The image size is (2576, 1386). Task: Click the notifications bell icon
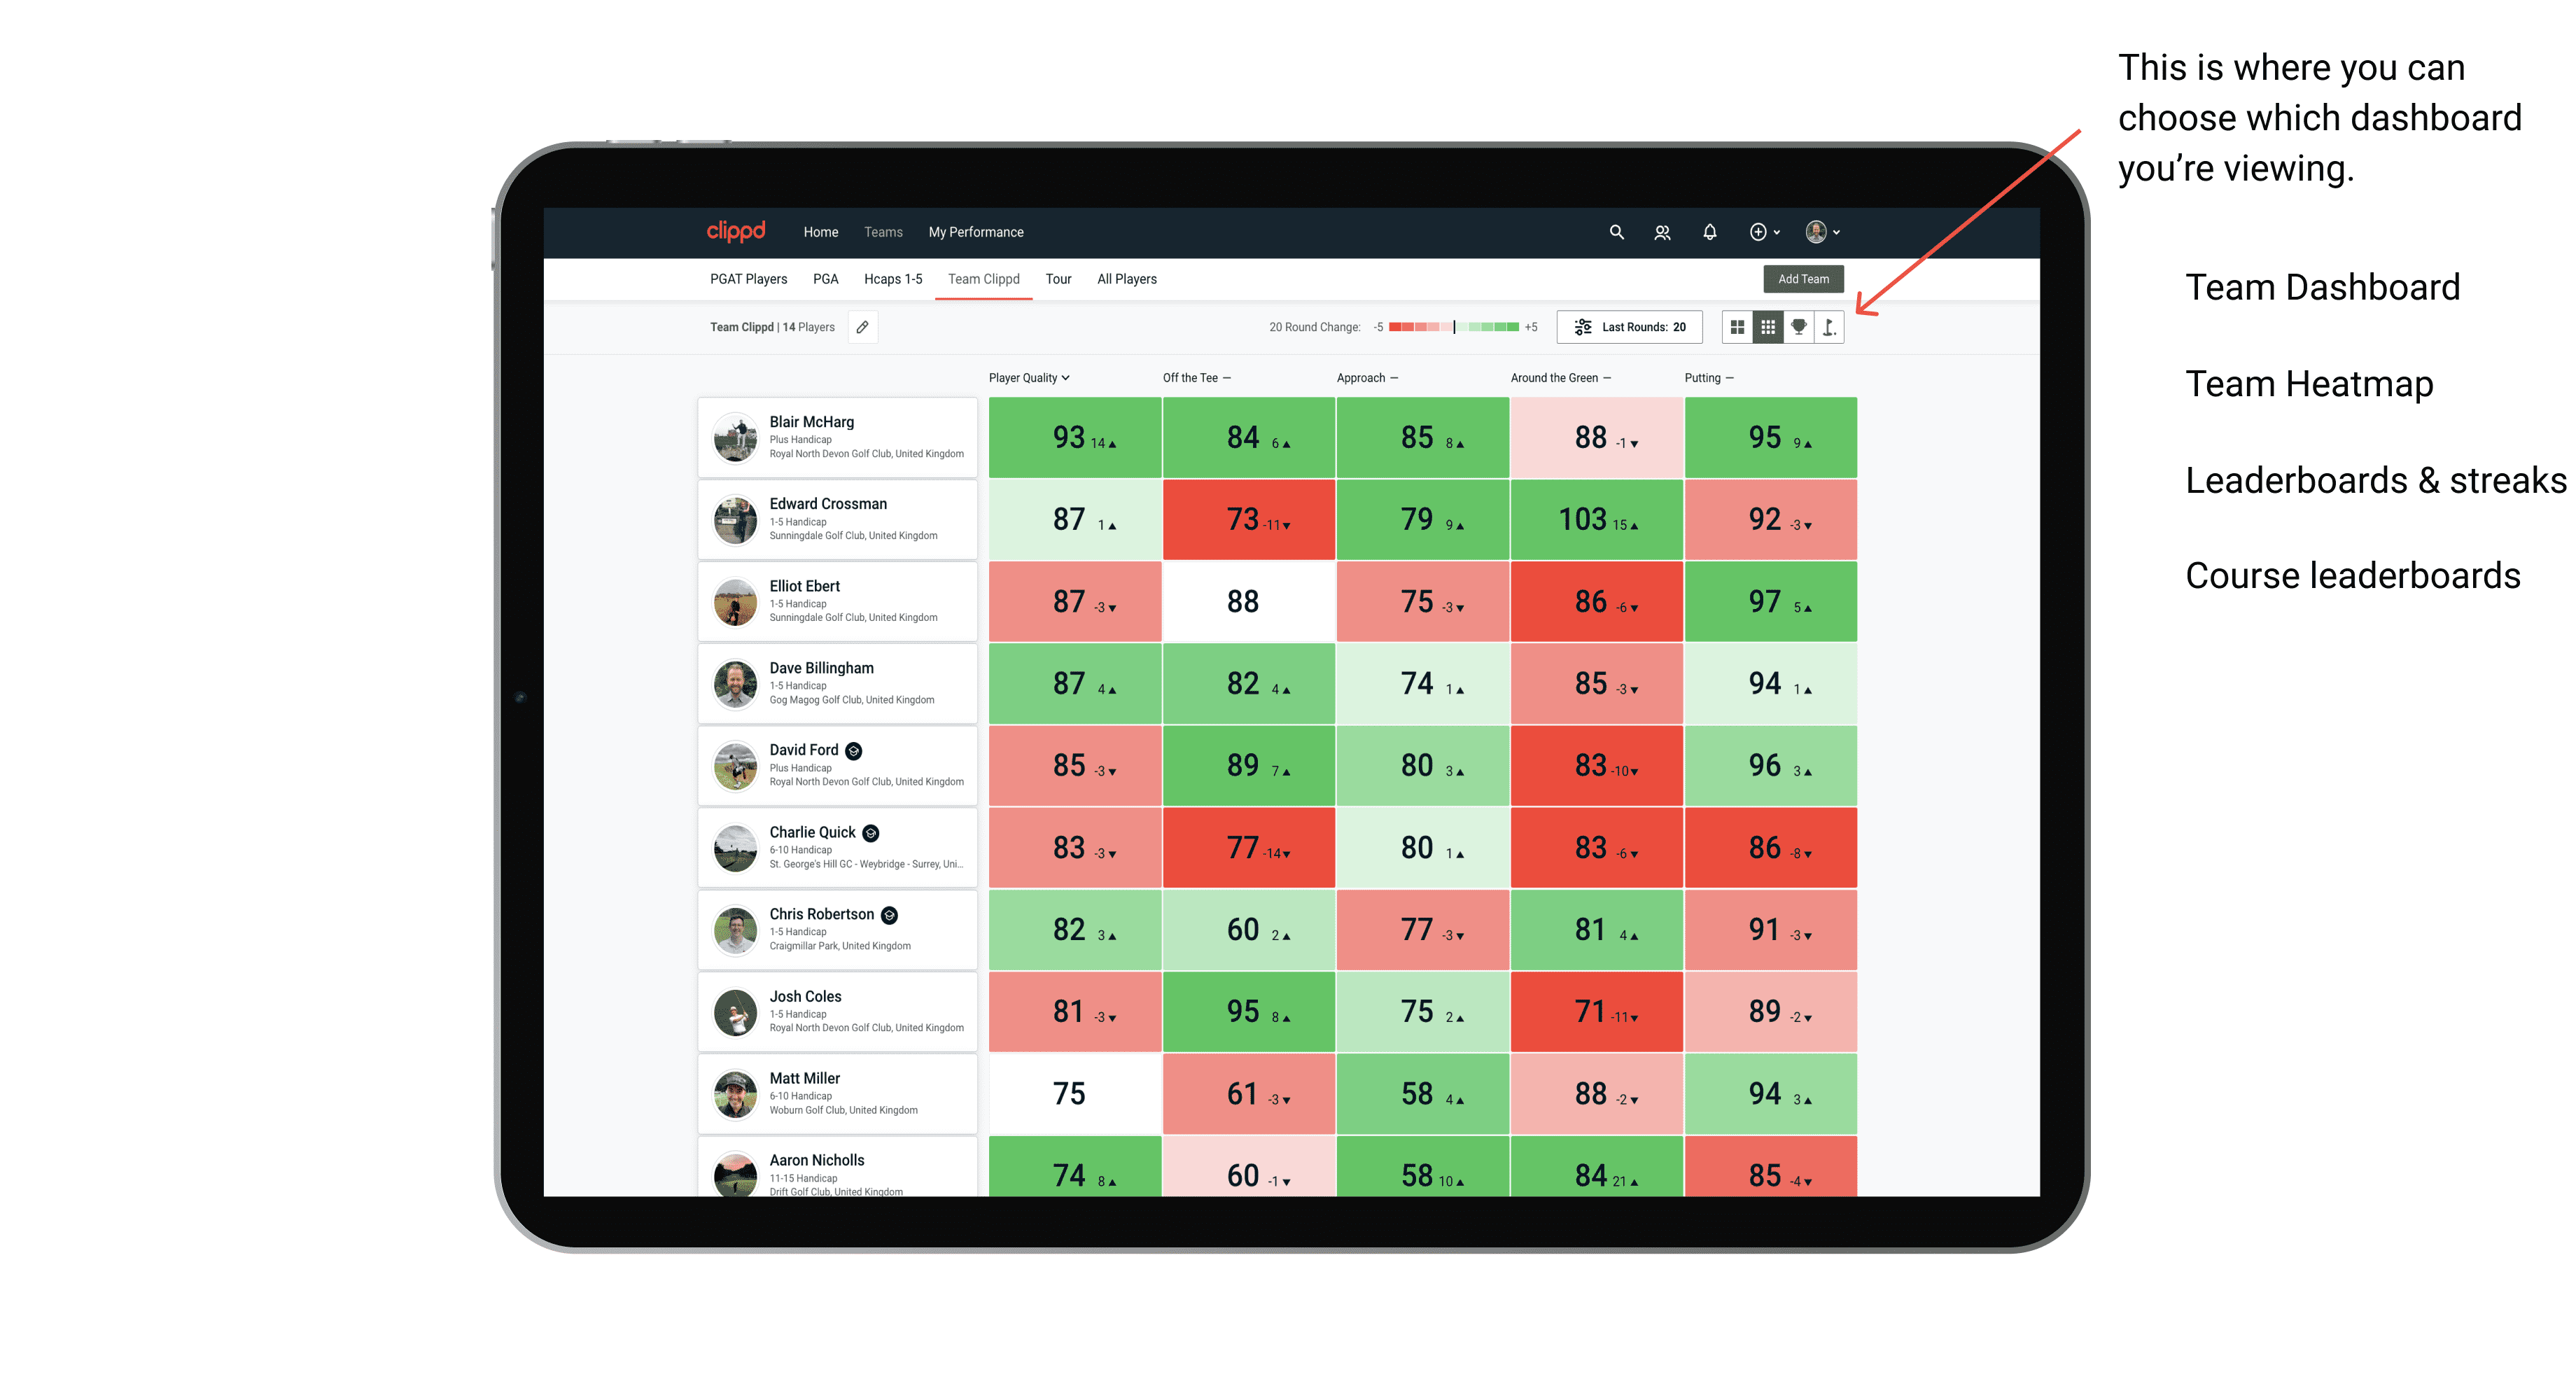(1709, 232)
